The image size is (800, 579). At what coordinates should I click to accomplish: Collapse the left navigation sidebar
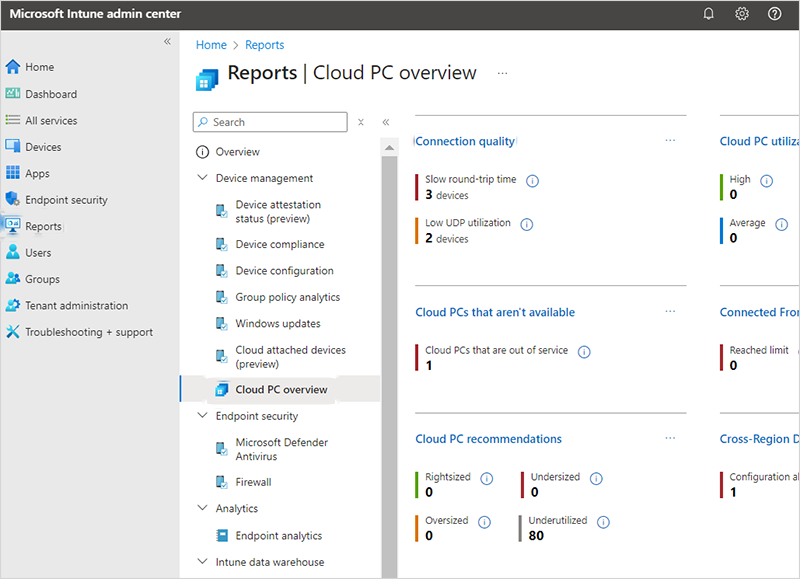(167, 41)
